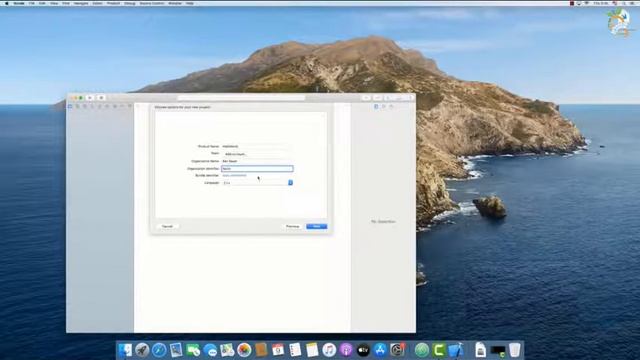
Task: Click the Organization Name field
Action: [x=257, y=161]
